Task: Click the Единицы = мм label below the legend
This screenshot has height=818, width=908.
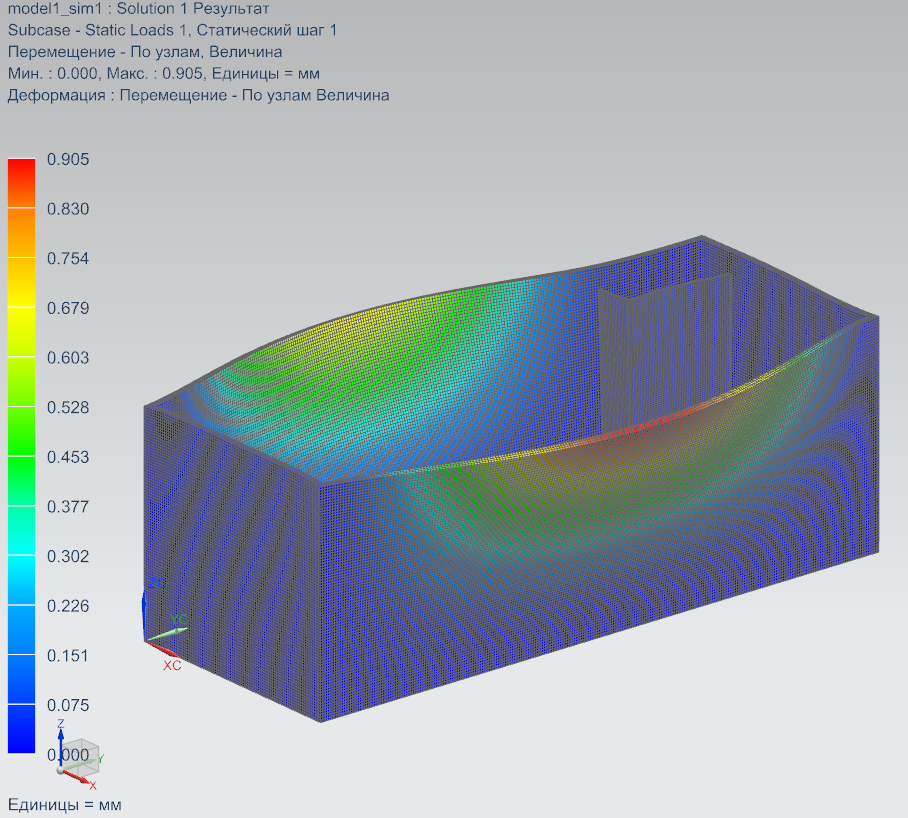Action: [x=64, y=805]
